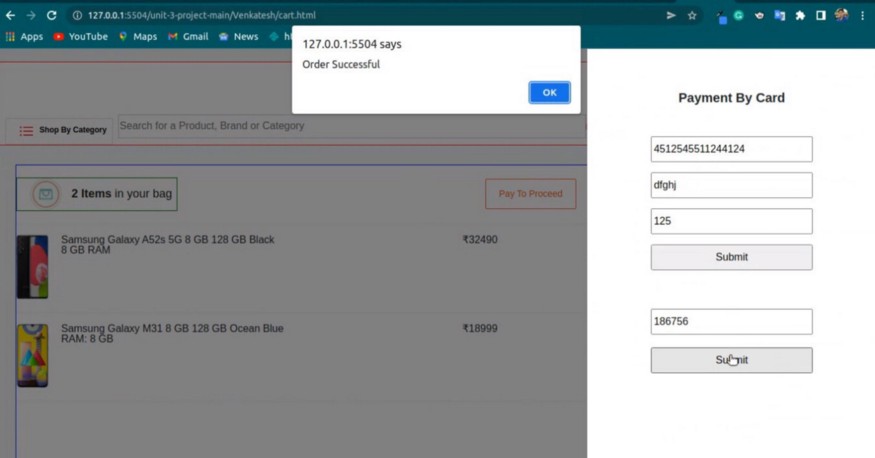
Task: Click the Shop By Category list icon
Action: [26, 131]
